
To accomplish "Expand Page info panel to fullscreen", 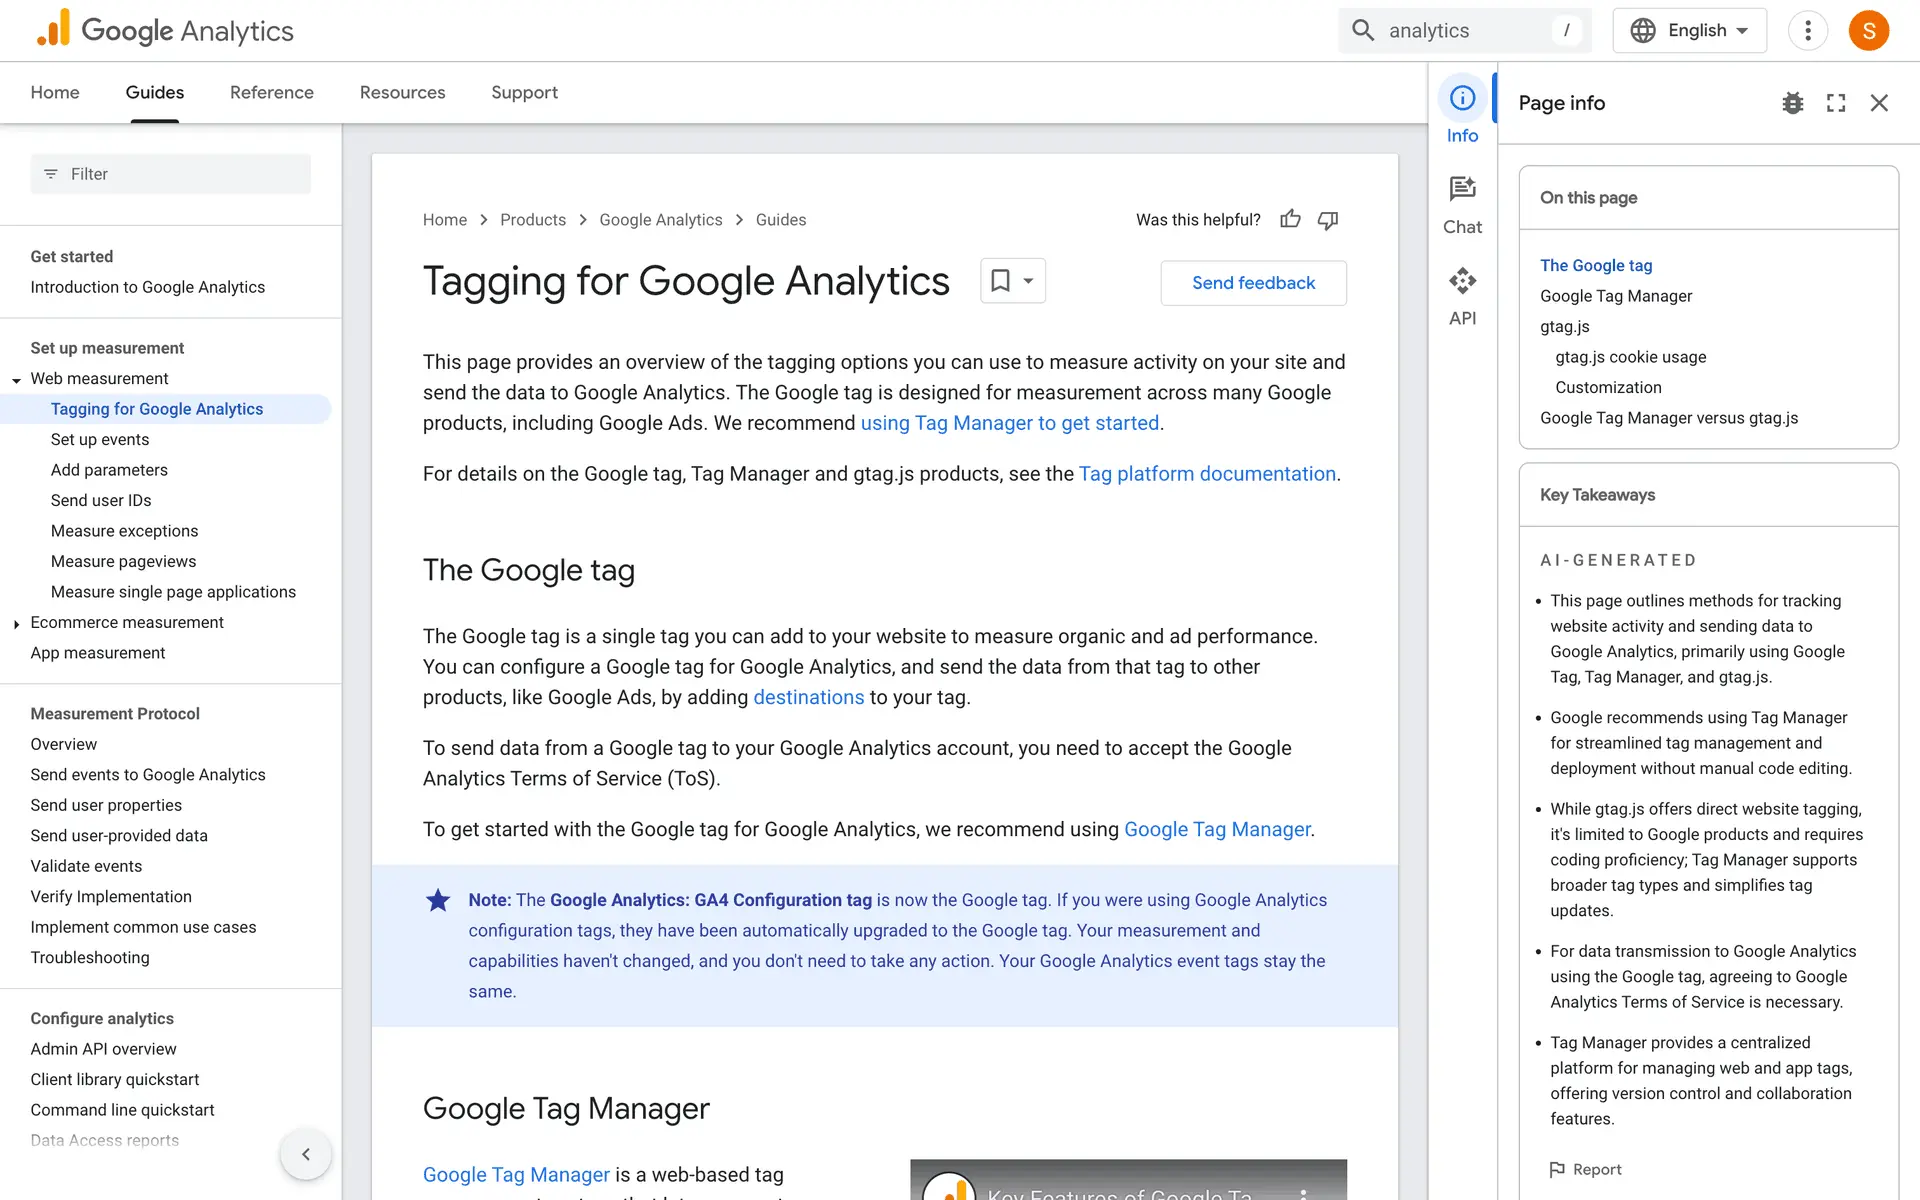I will click(1836, 103).
